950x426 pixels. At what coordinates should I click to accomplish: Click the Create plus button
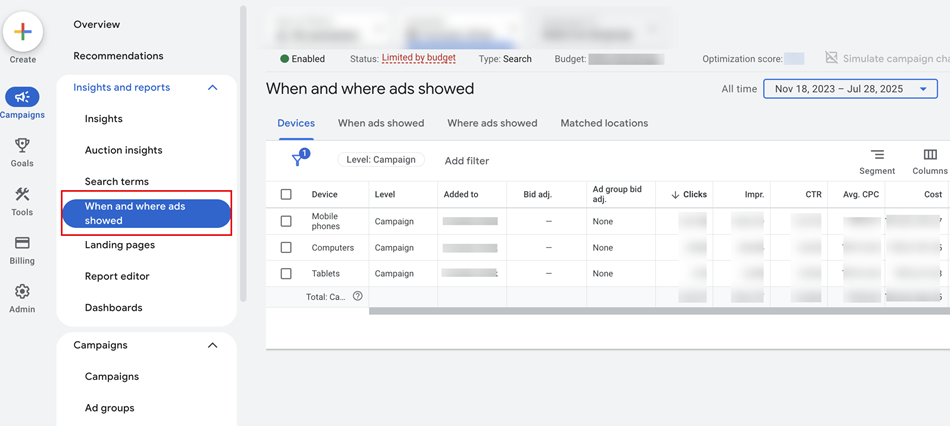[x=22, y=32]
